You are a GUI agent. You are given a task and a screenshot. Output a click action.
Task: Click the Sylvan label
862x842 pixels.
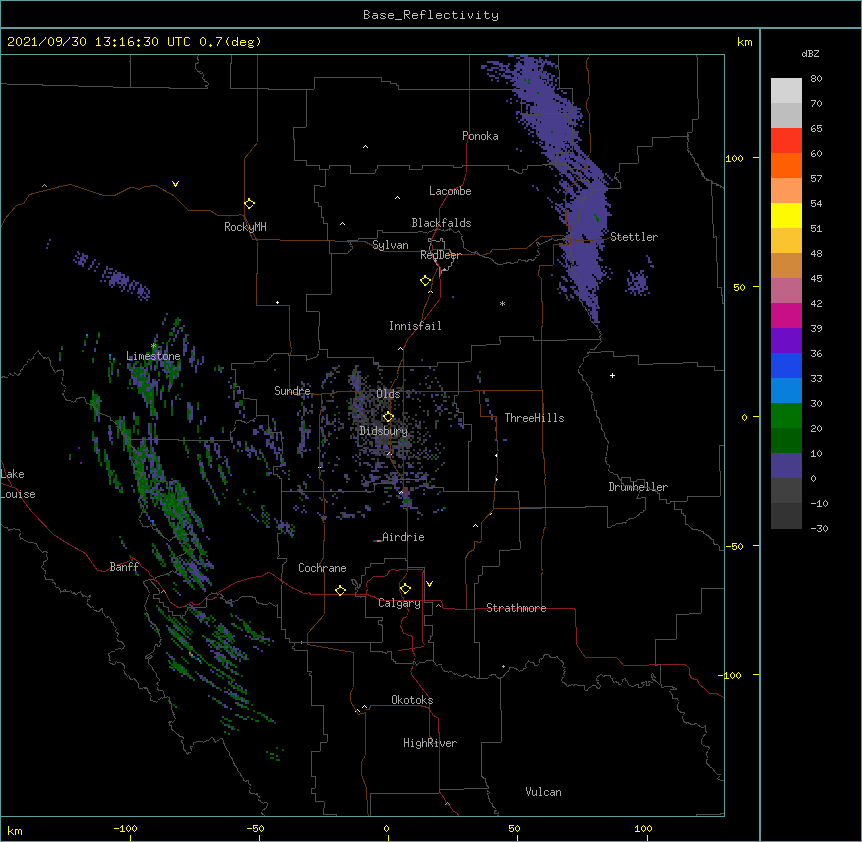click(x=390, y=245)
